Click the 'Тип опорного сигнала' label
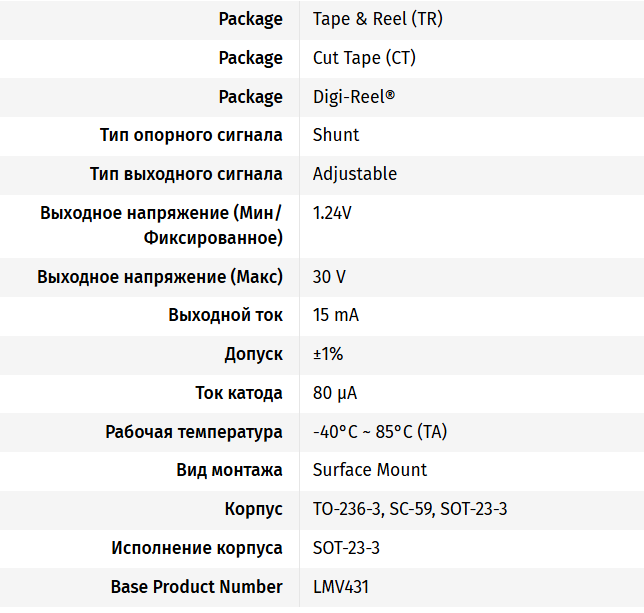644x613 pixels. click(x=191, y=135)
